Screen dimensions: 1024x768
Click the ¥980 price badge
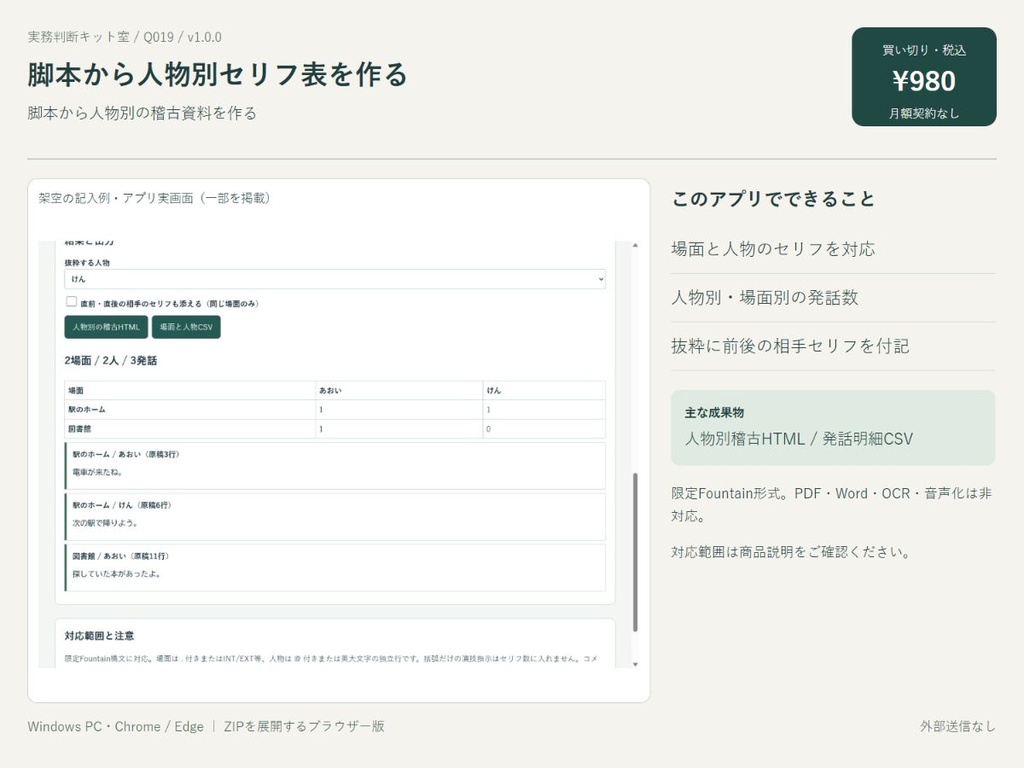tap(923, 77)
